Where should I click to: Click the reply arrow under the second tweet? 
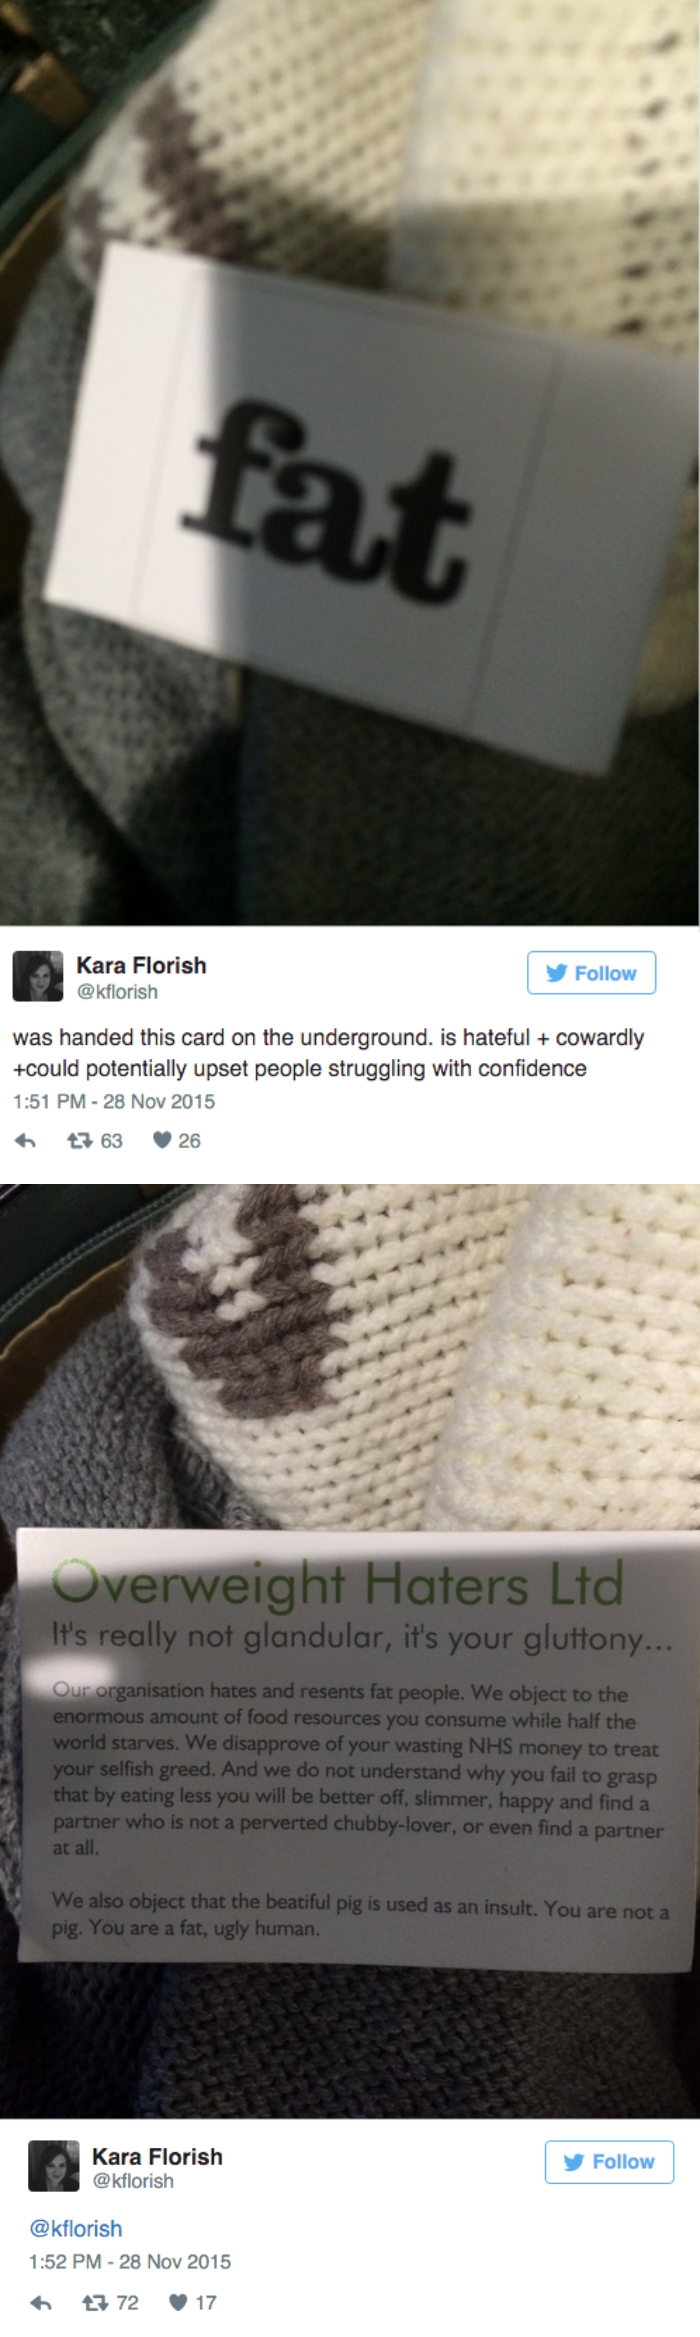coord(41,2302)
